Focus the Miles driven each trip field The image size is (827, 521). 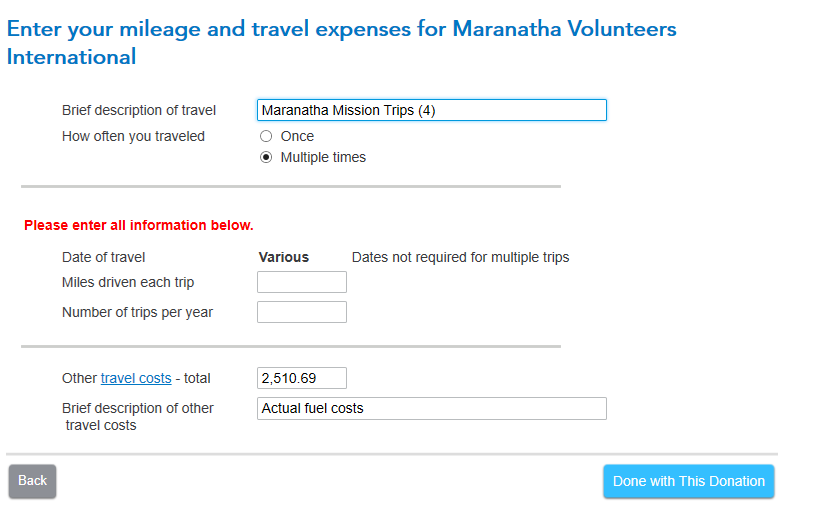301,282
